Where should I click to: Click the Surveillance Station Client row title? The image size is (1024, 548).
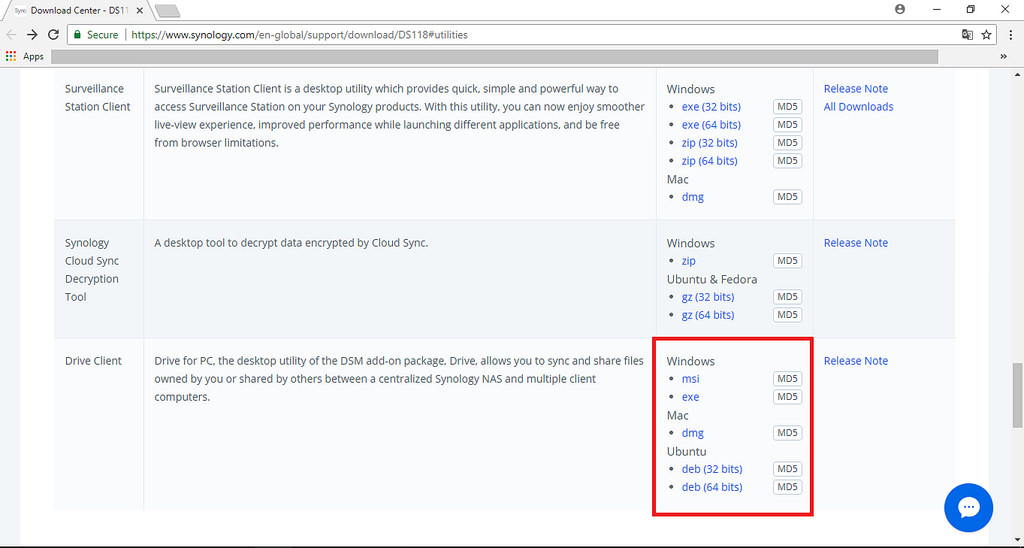tap(97, 98)
